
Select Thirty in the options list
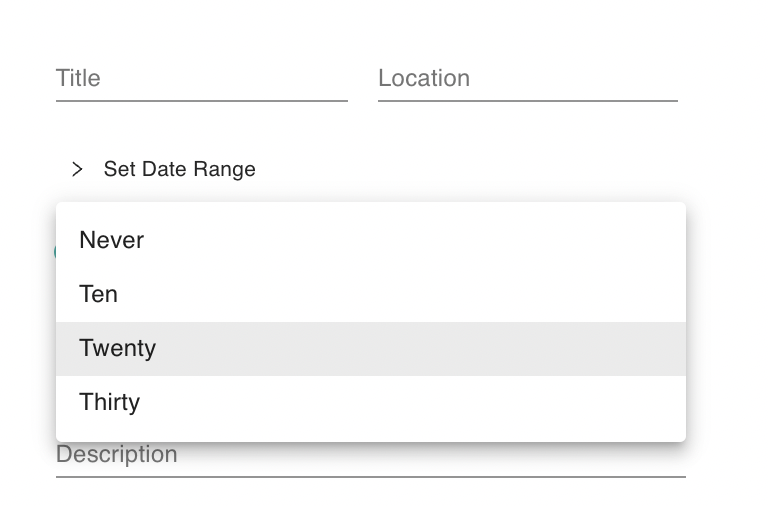[109, 402]
